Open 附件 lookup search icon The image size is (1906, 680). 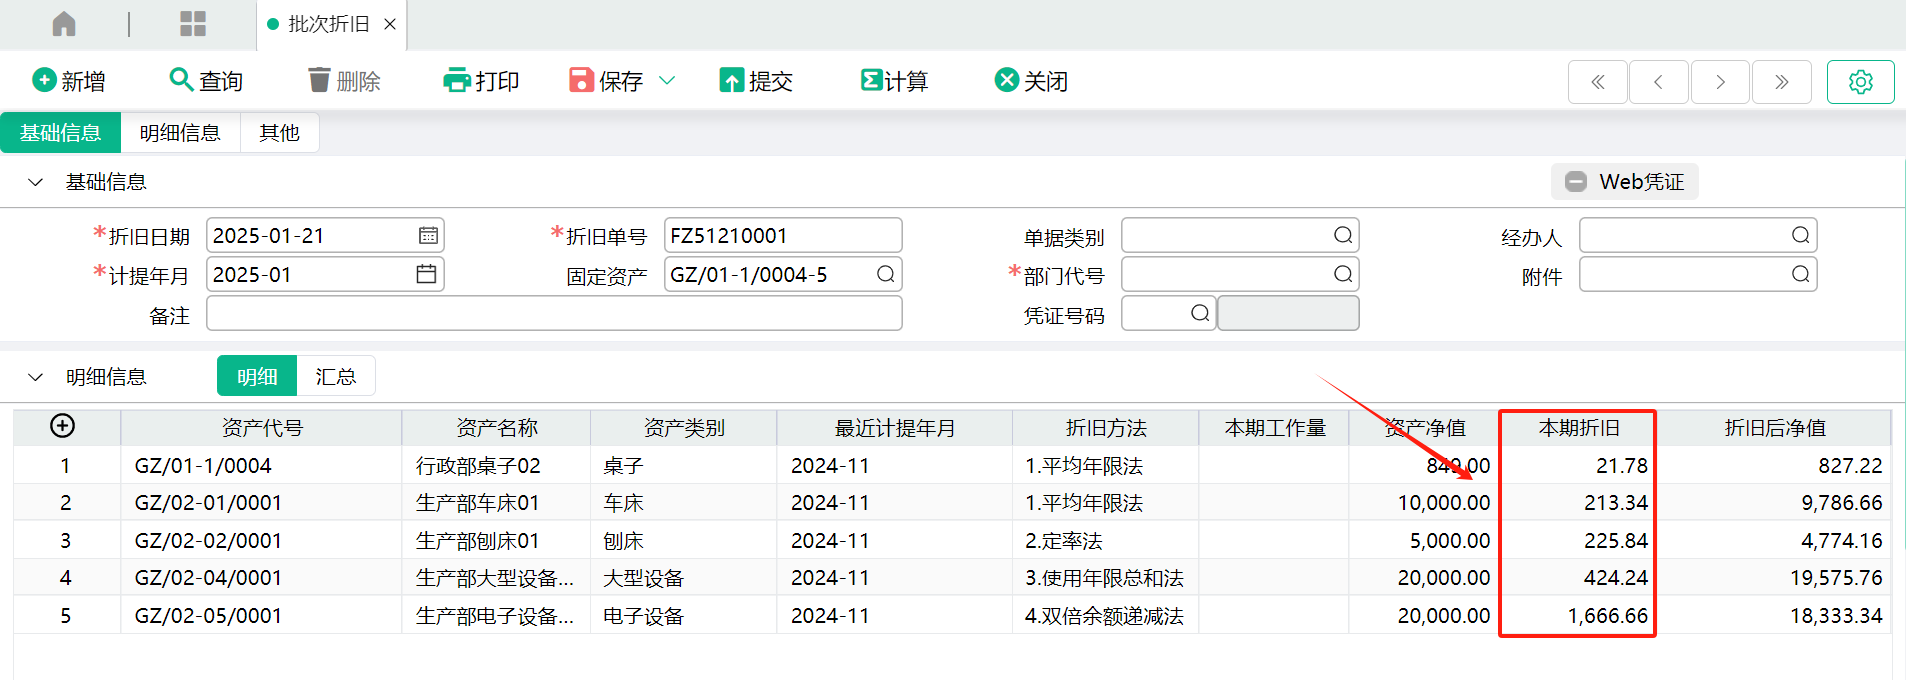(1800, 274)
